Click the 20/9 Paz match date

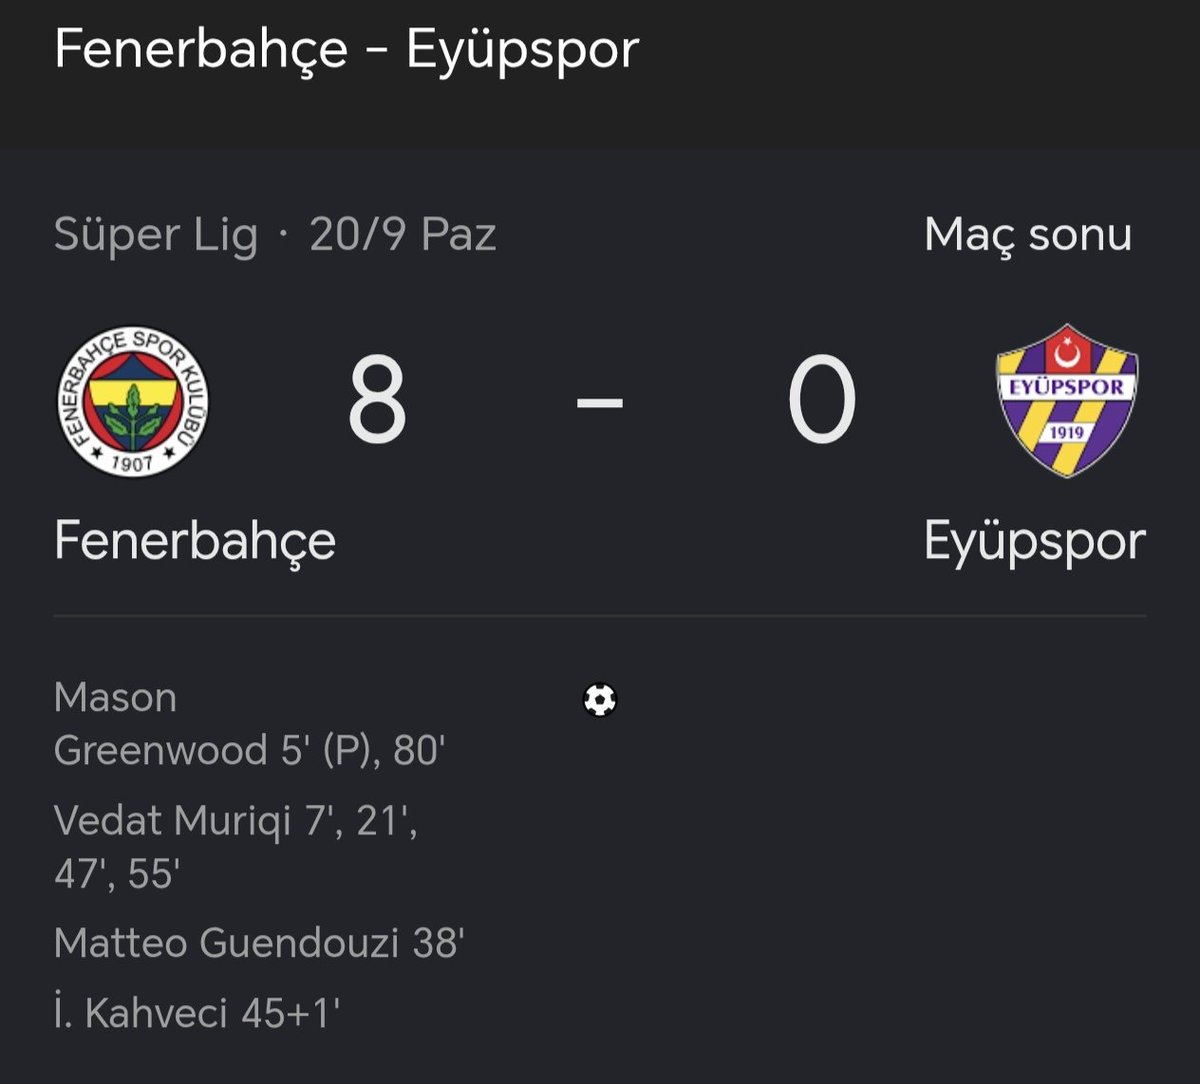[x=402, y=236]
